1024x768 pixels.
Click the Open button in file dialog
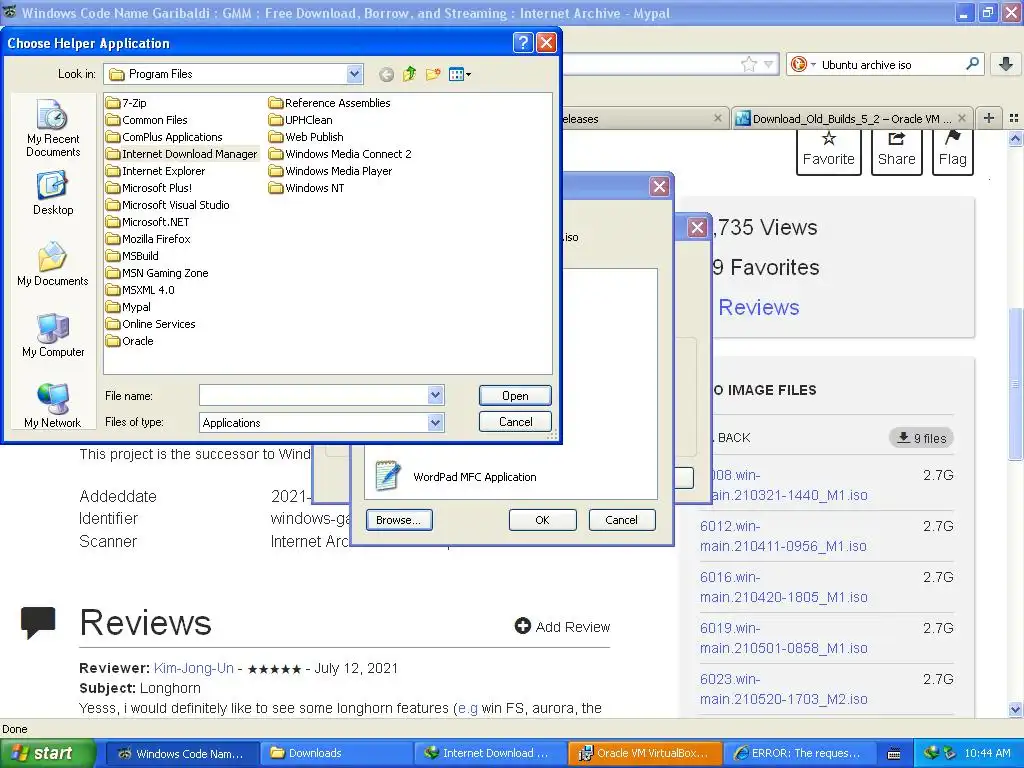click(x=515, y=396)
